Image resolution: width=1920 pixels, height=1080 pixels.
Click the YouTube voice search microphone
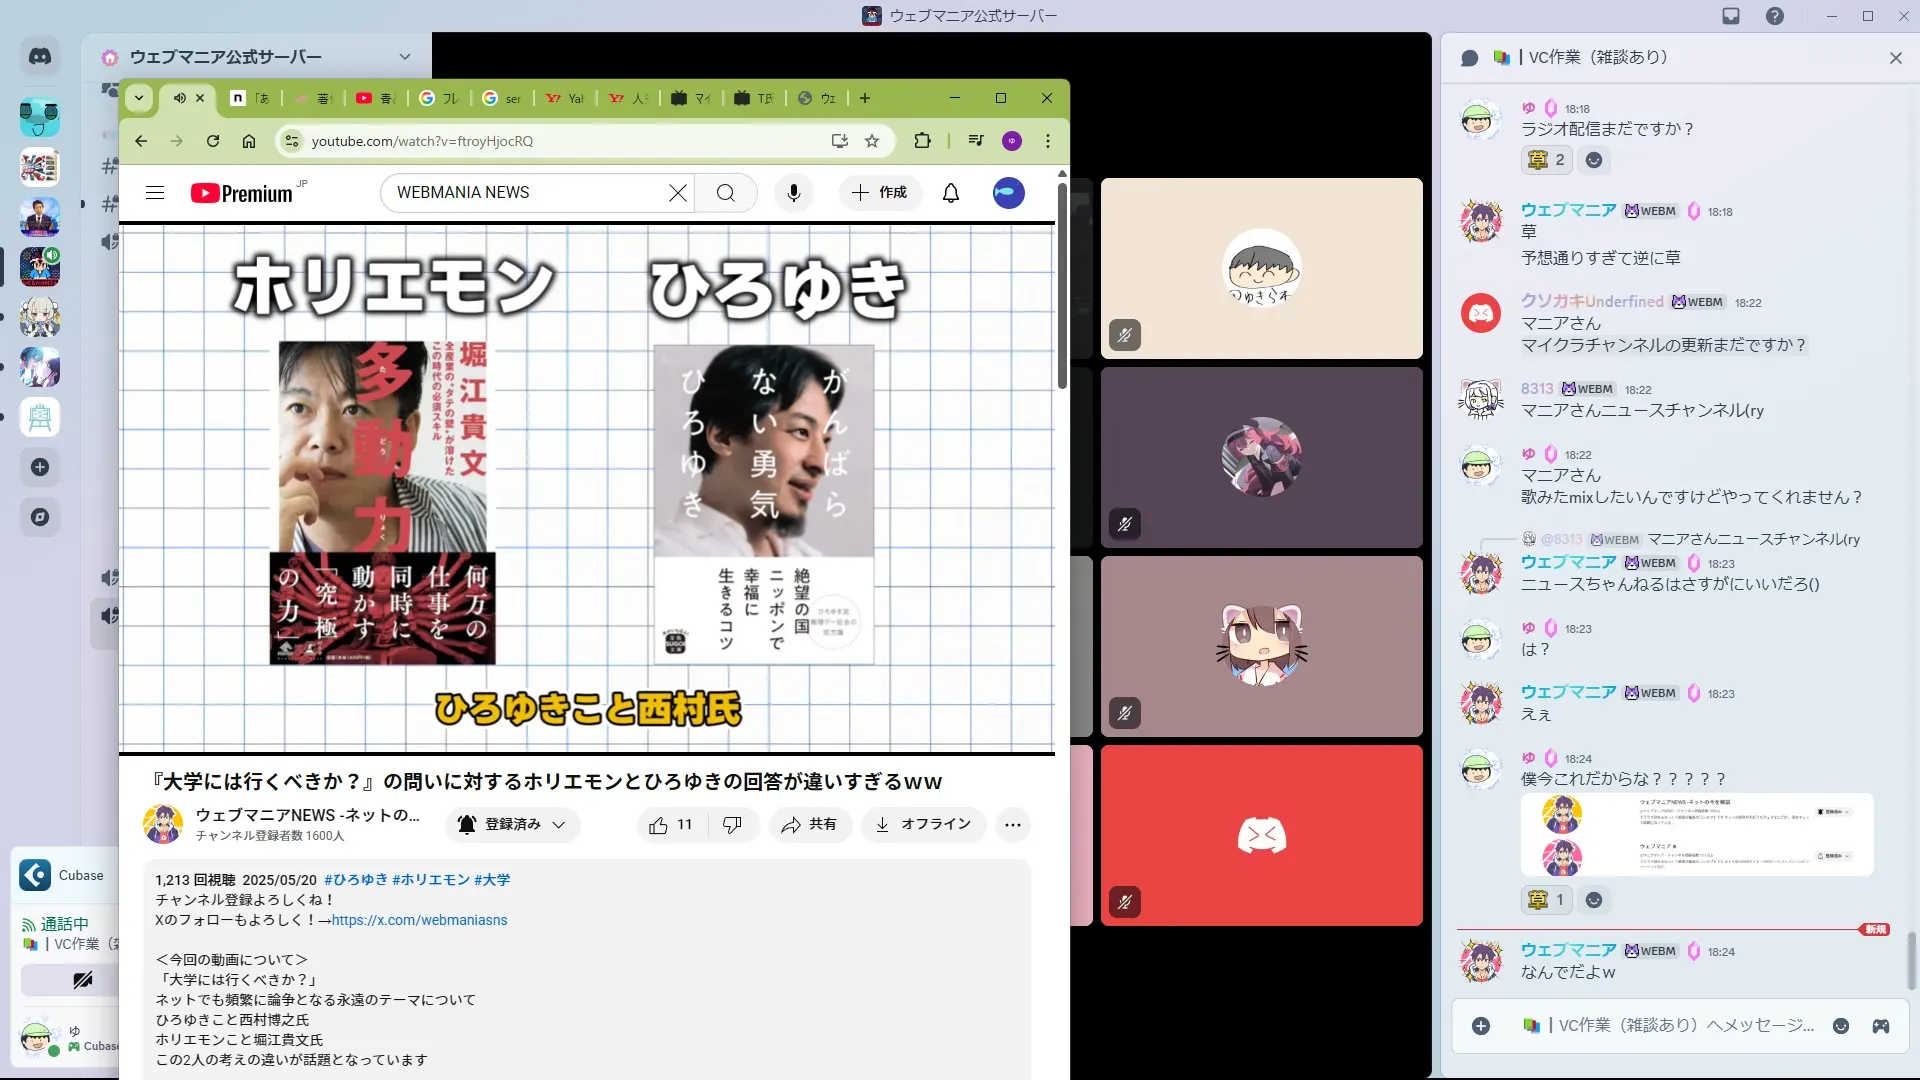coord(794,193)
